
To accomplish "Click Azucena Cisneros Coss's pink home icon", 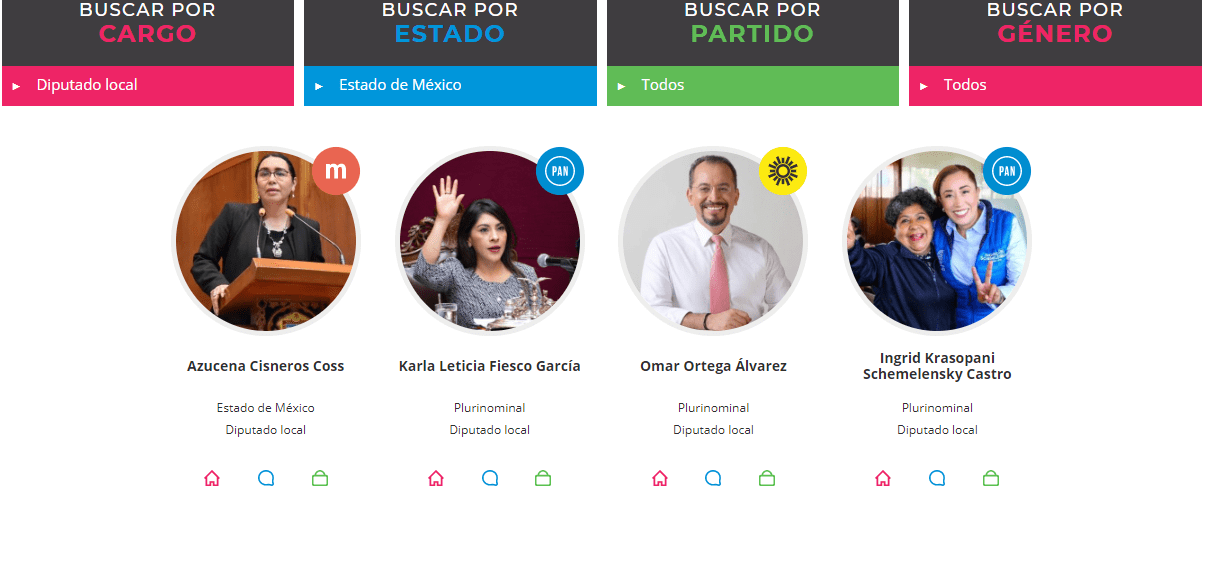I will click(212, 479).
